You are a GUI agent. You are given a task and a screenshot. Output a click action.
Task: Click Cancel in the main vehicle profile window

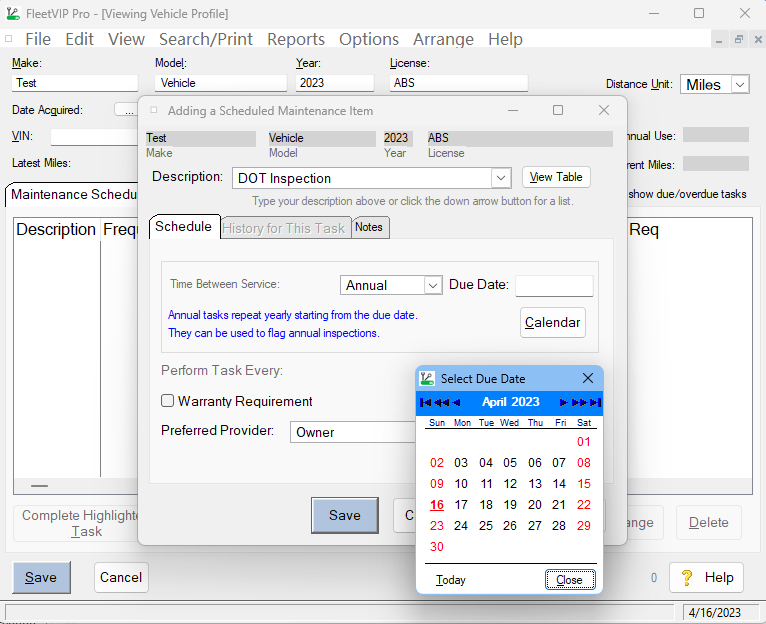[121, 577]
